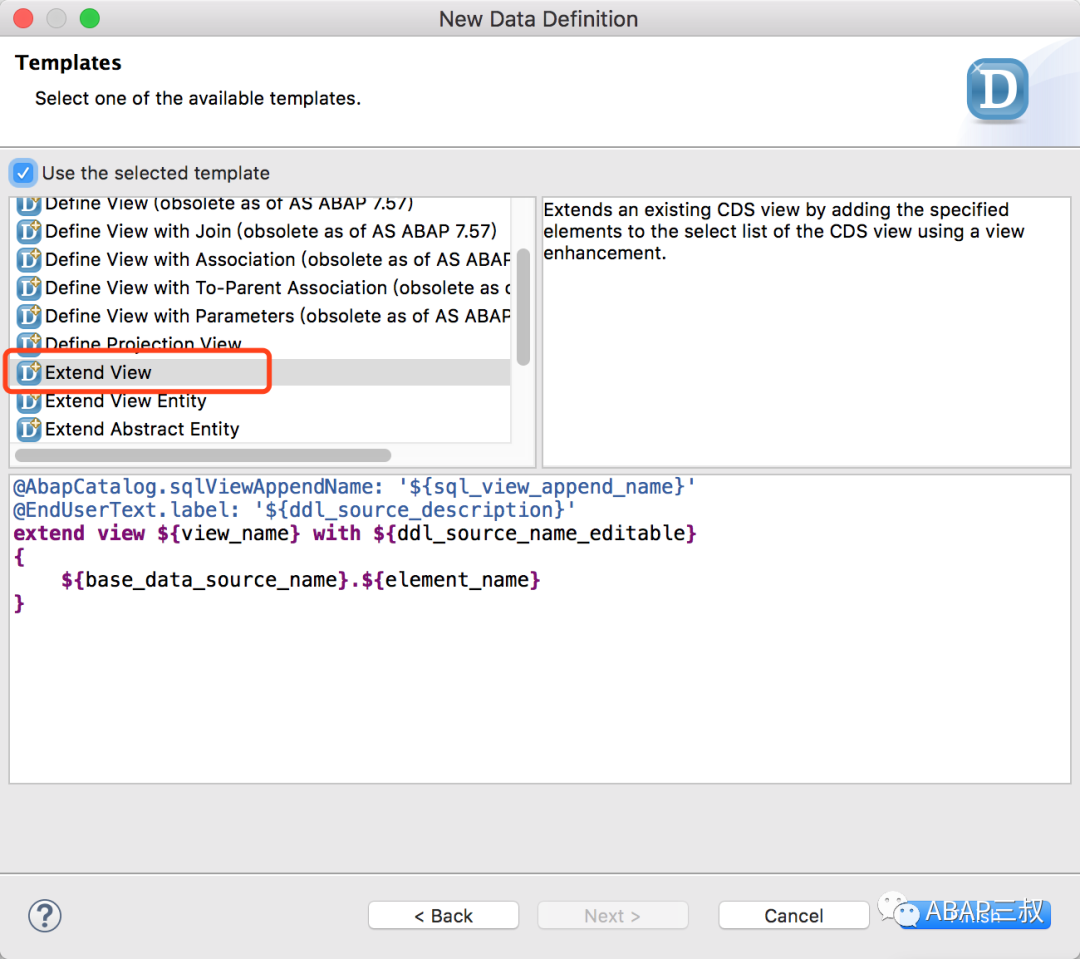
Task: Open the help question mark icon
Action: [x=45, y=916]
